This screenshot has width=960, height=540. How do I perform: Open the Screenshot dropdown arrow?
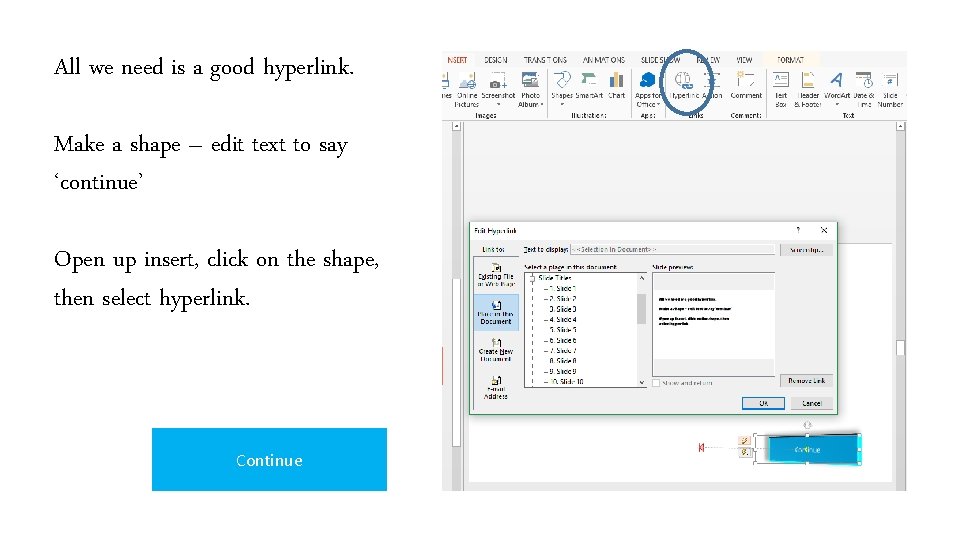498,105
